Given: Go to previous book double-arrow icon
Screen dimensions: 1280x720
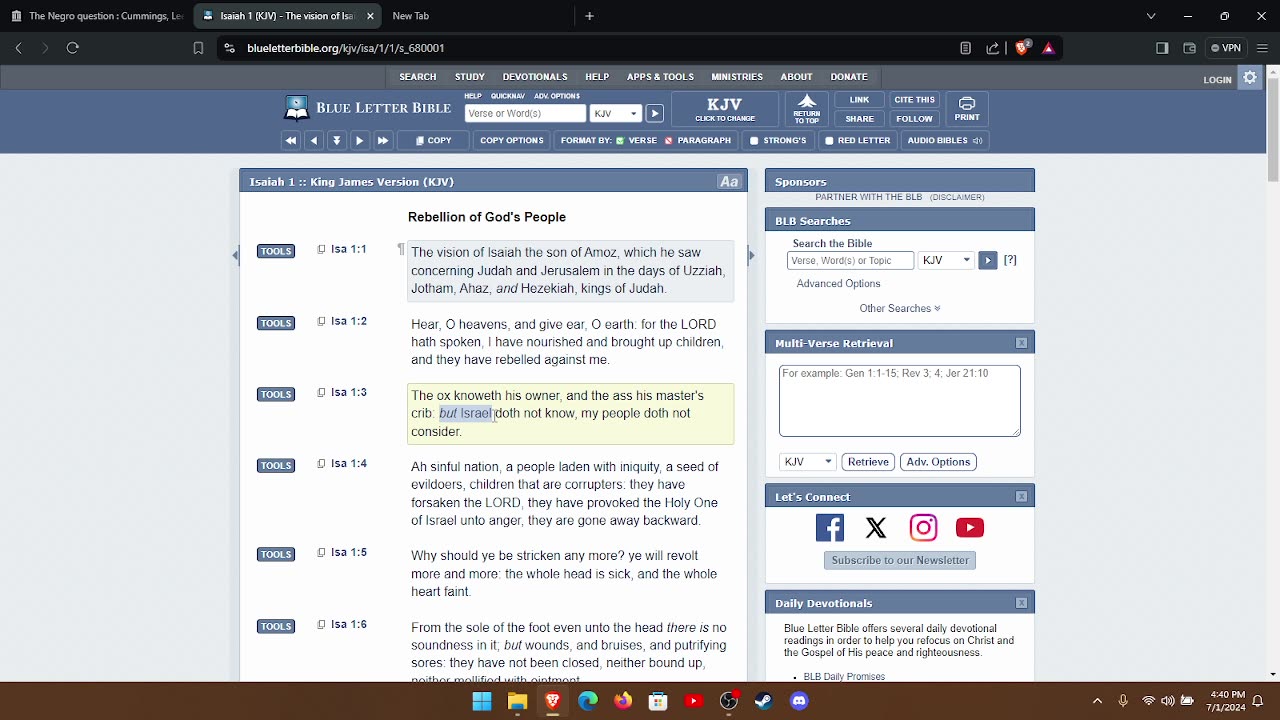Looking at the screenshot, I should [x=291, y=141].
